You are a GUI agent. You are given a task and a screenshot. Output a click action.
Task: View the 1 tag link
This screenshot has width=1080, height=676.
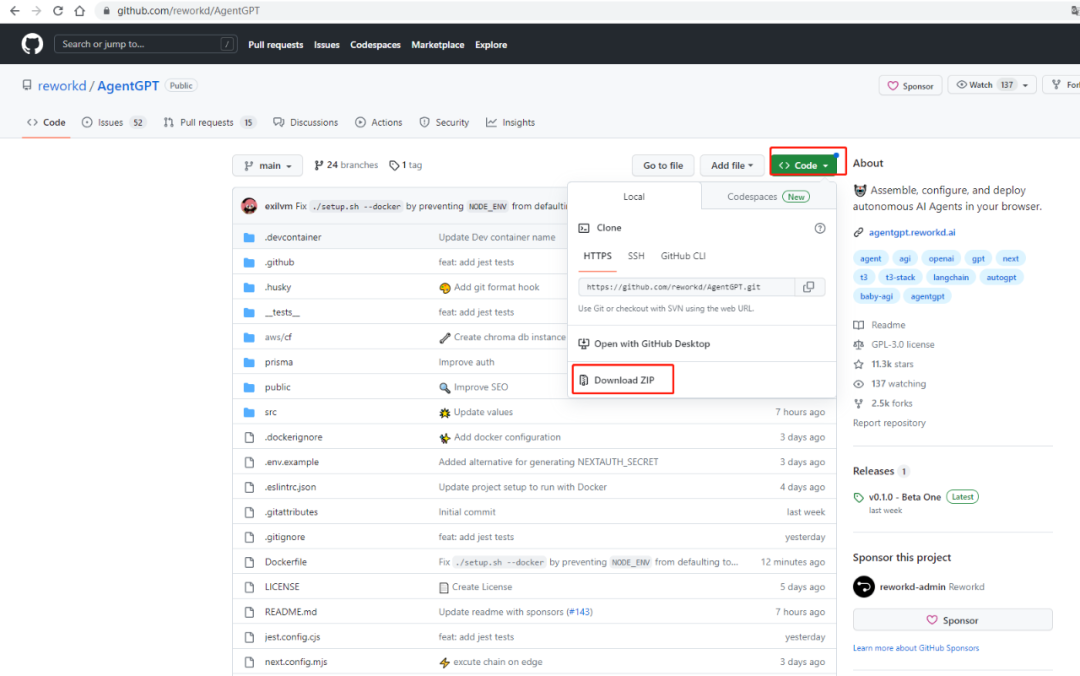(406, 165)
